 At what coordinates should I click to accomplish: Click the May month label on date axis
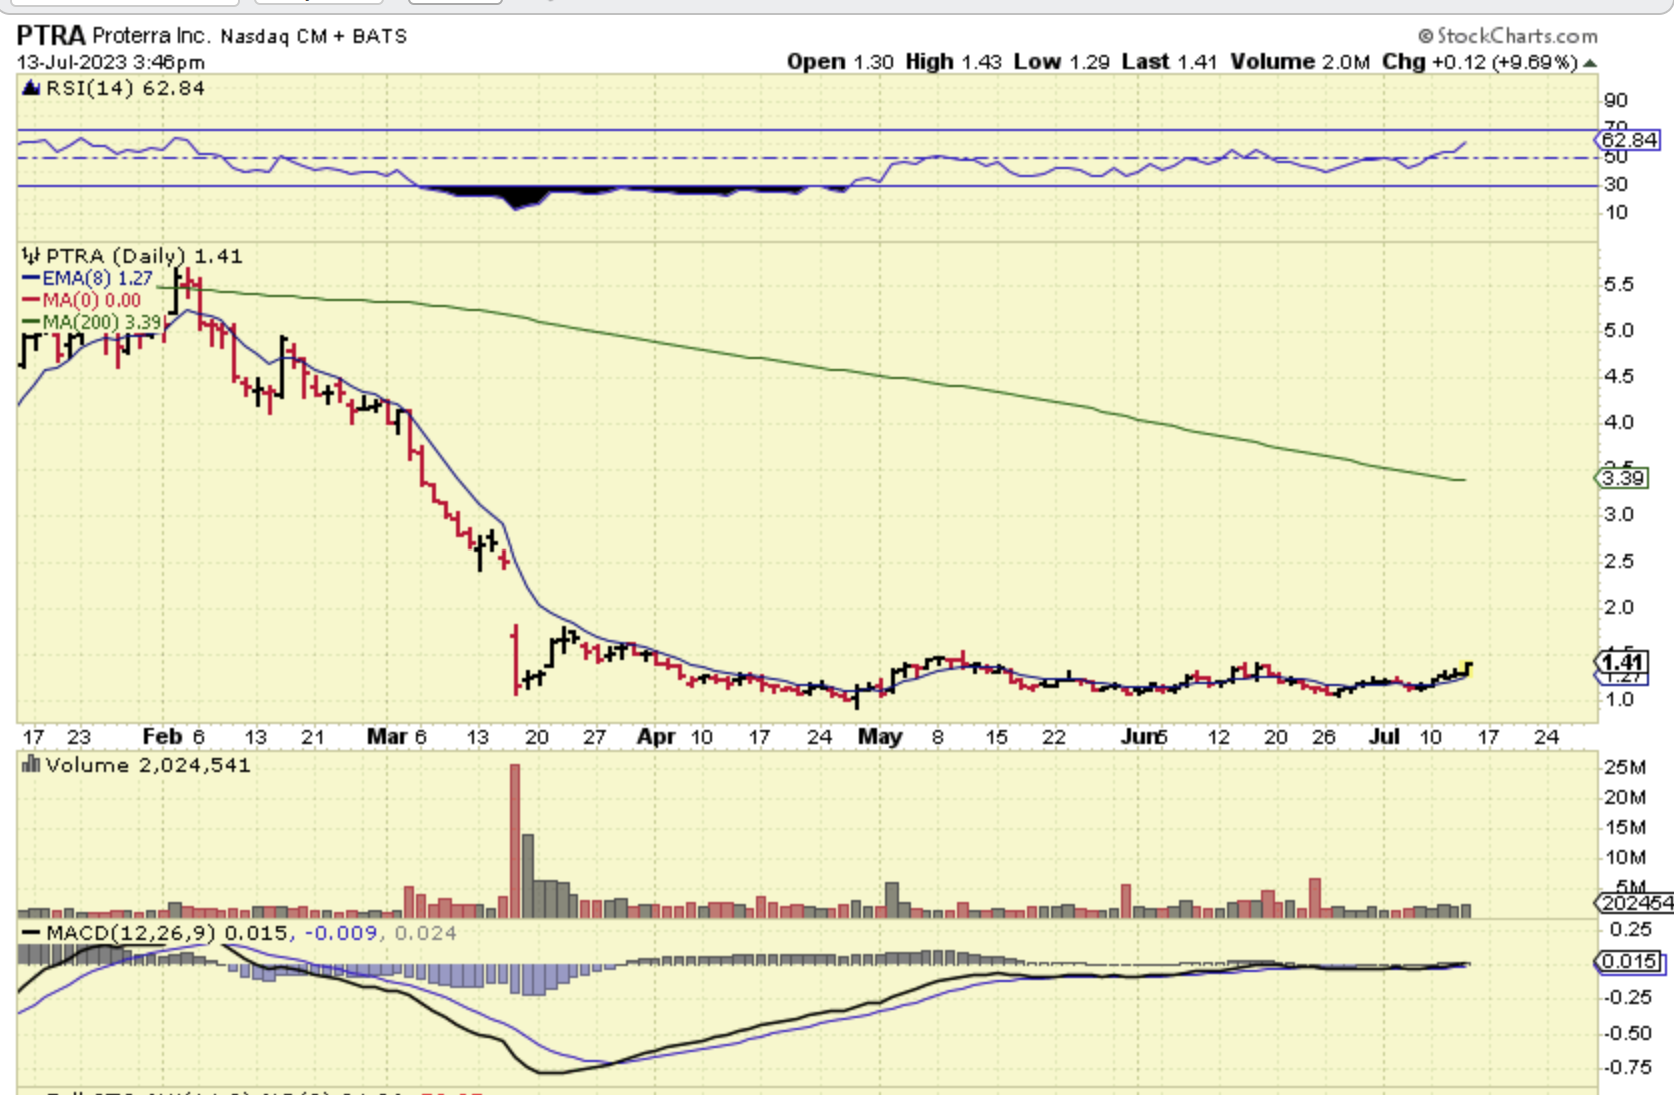pos(880,737)
